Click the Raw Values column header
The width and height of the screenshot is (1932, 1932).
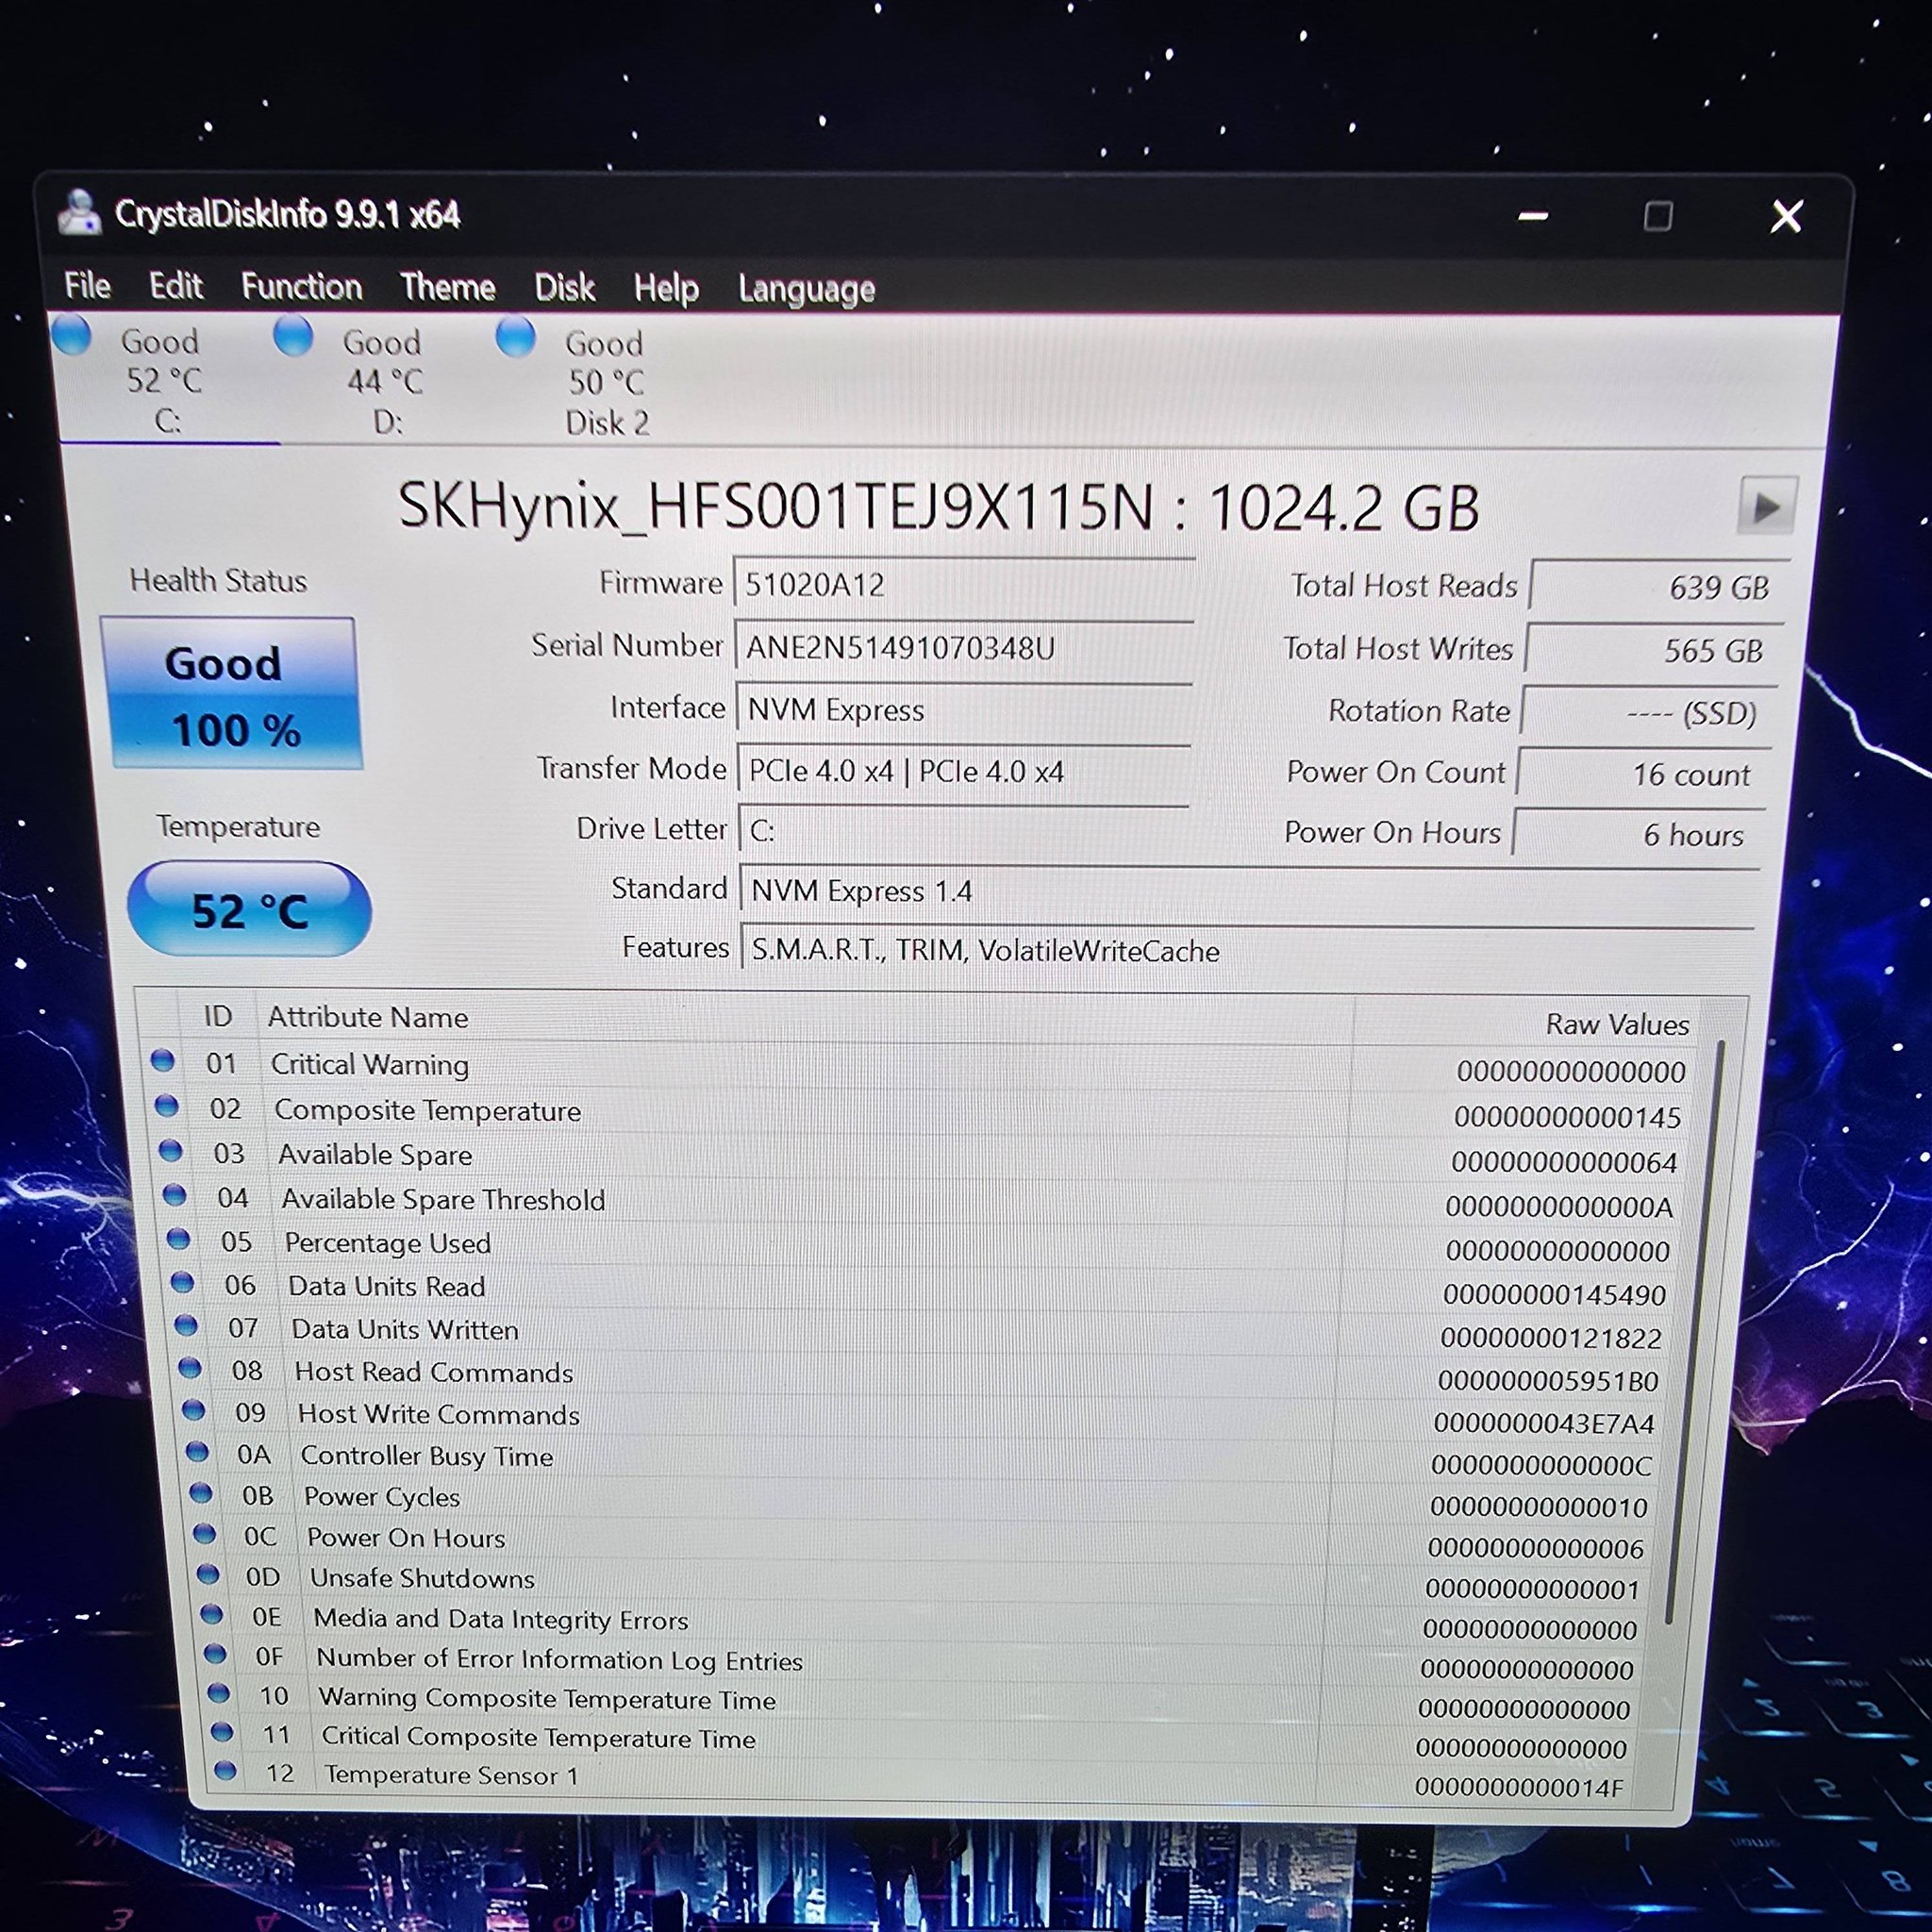pos(1616,1024)
